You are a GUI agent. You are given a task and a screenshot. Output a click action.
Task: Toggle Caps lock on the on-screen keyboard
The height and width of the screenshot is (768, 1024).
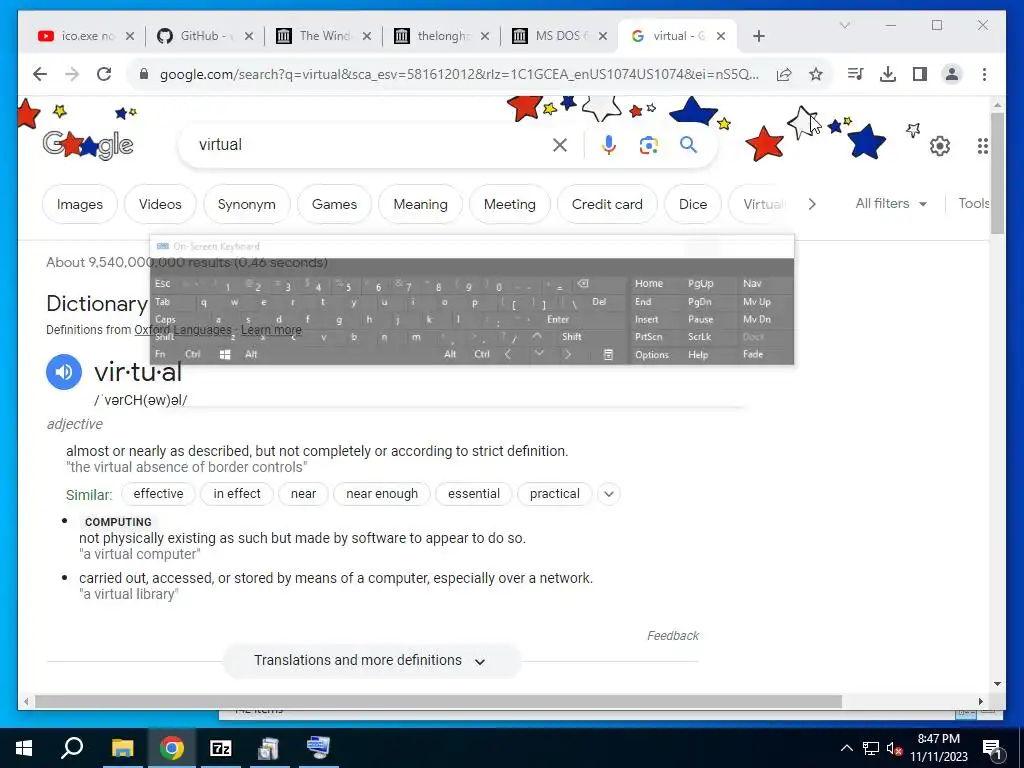tap(166, 319)
